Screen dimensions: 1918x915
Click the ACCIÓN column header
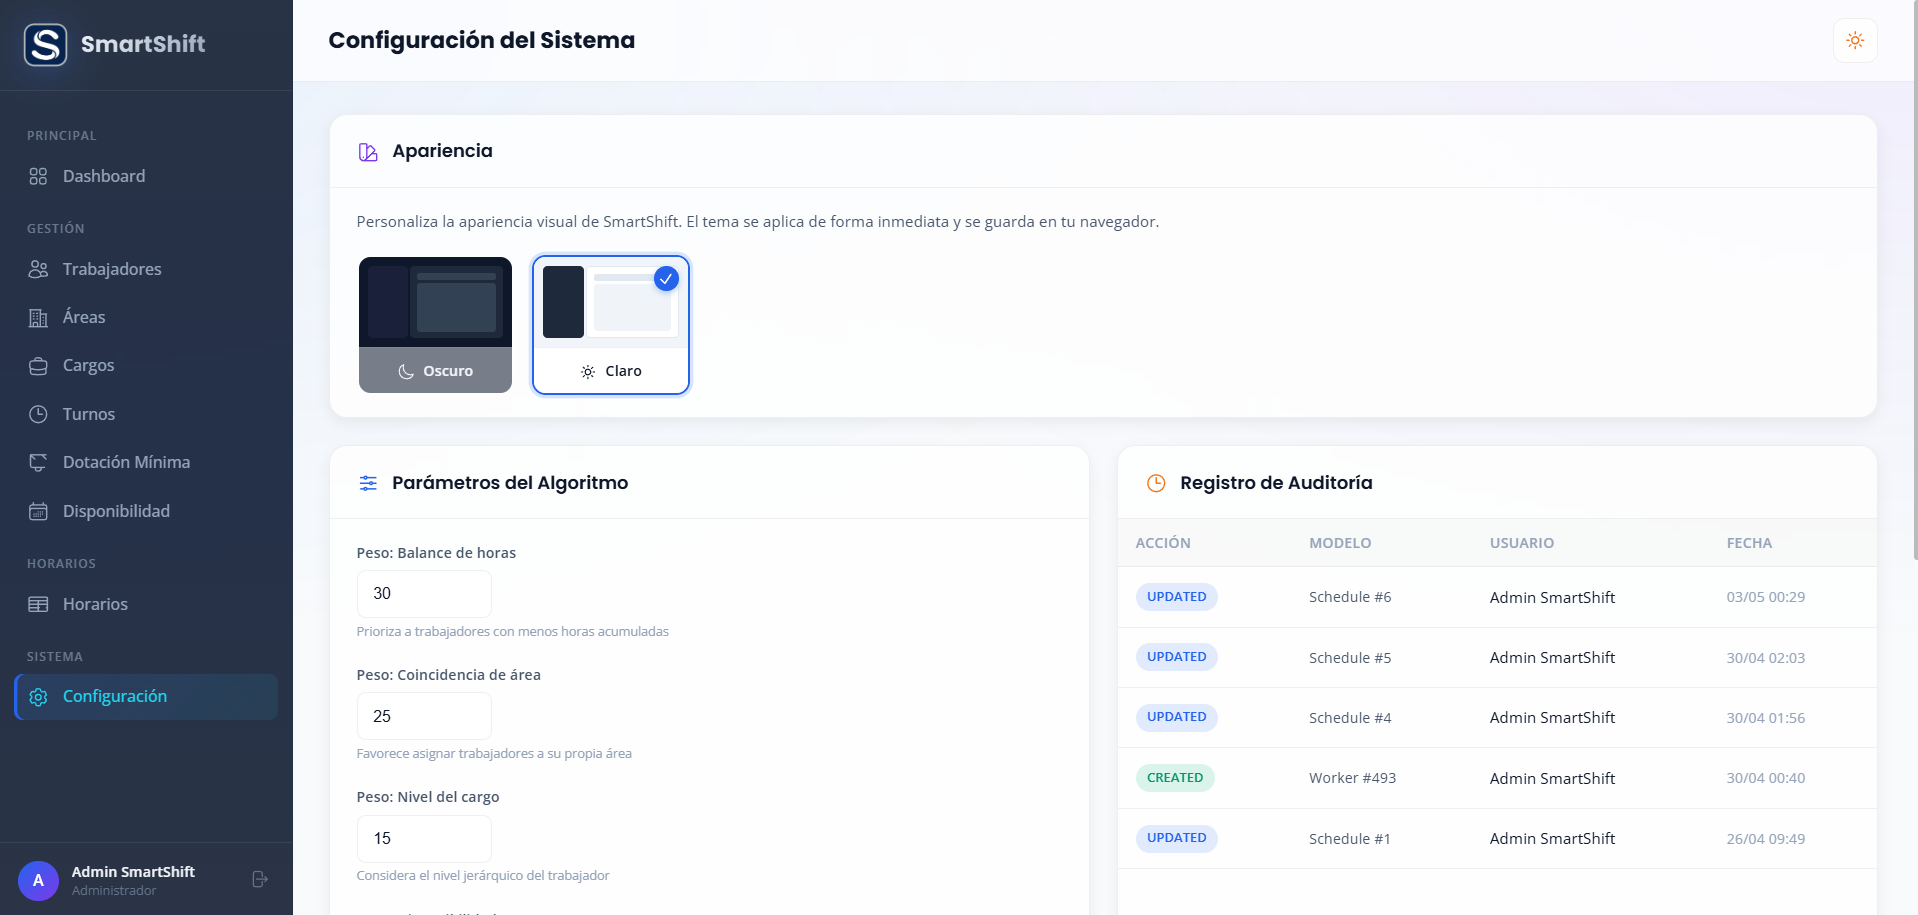click(1163, 543)
